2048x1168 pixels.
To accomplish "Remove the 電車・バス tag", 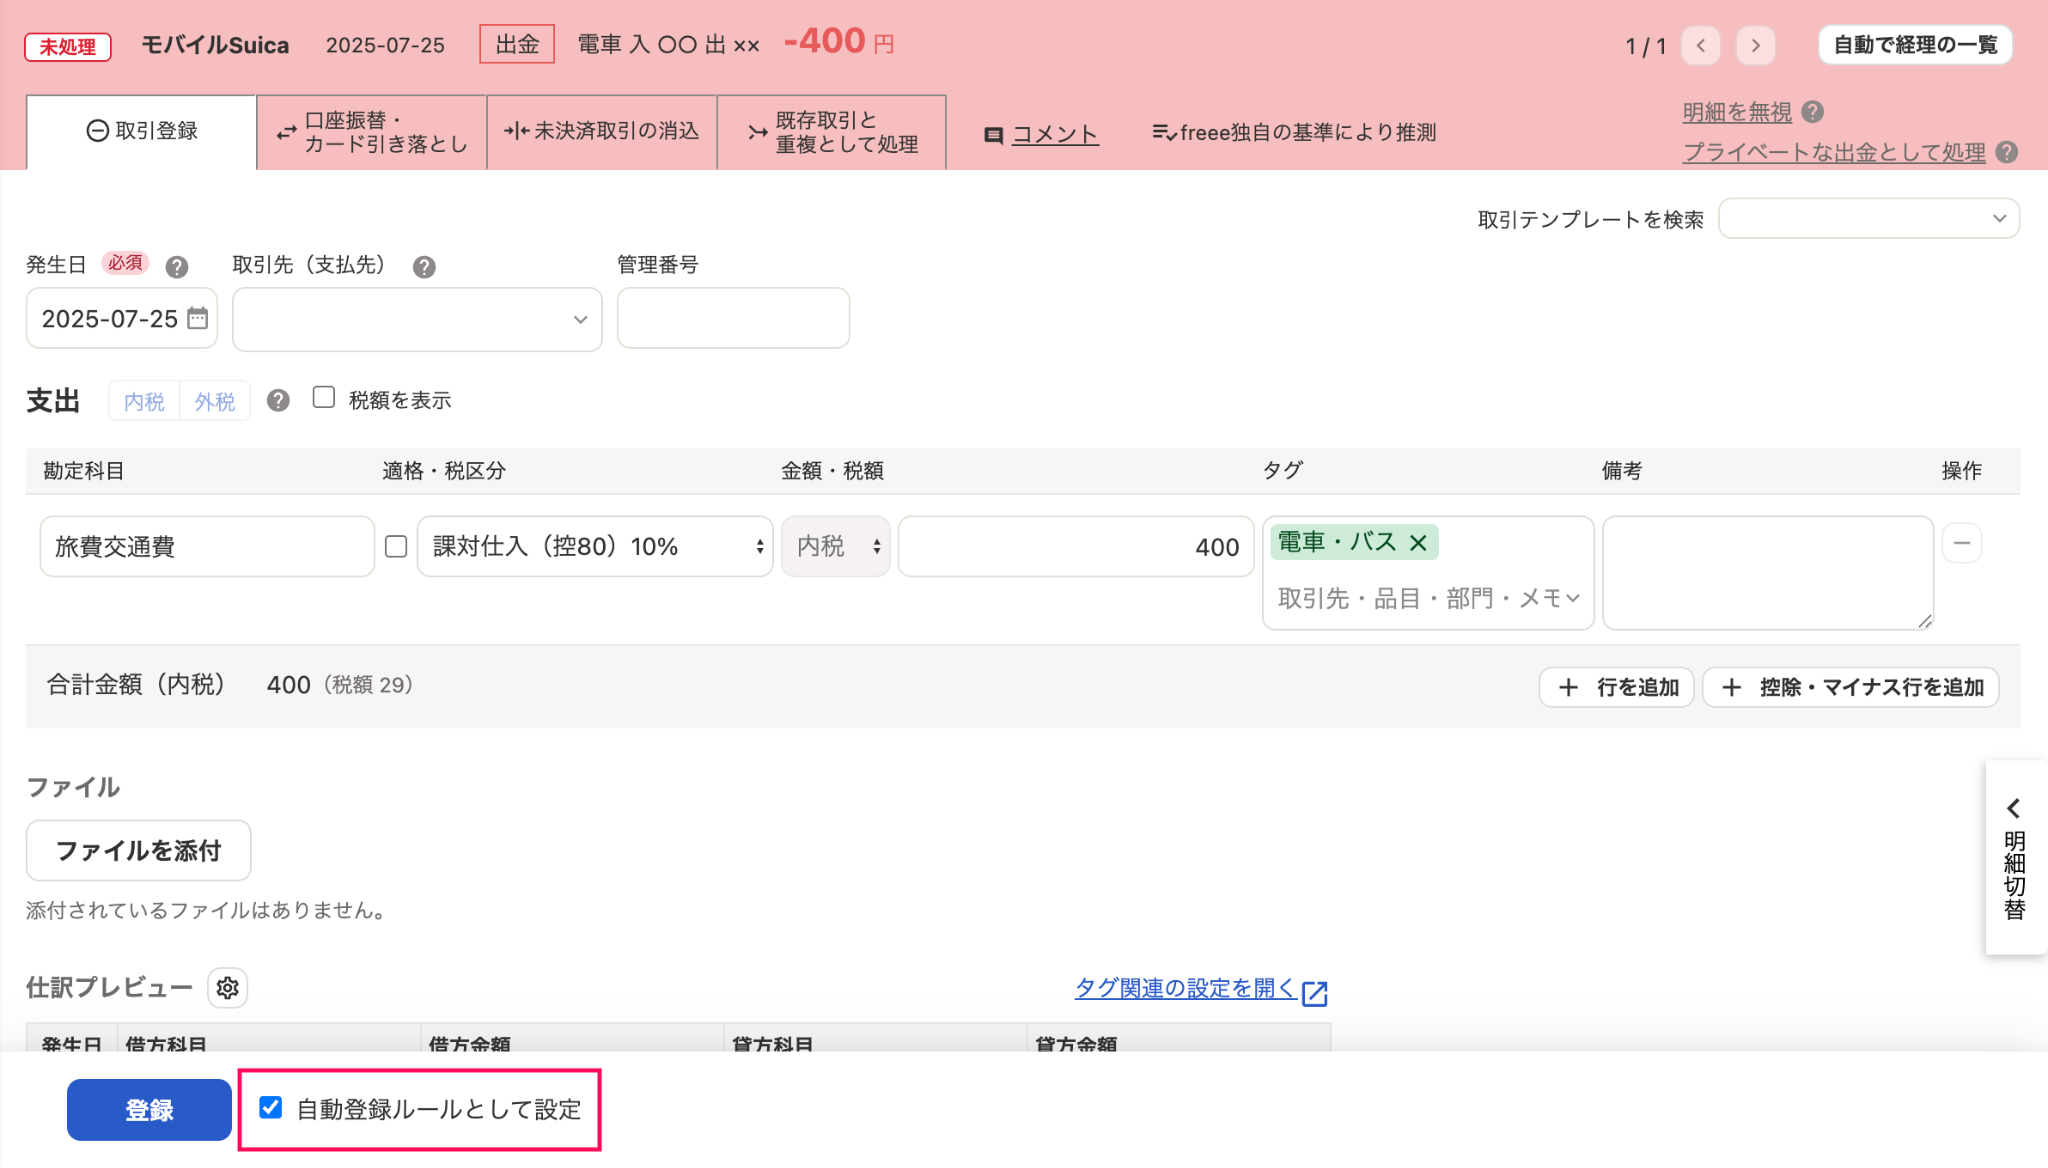I will (1418, 542).
